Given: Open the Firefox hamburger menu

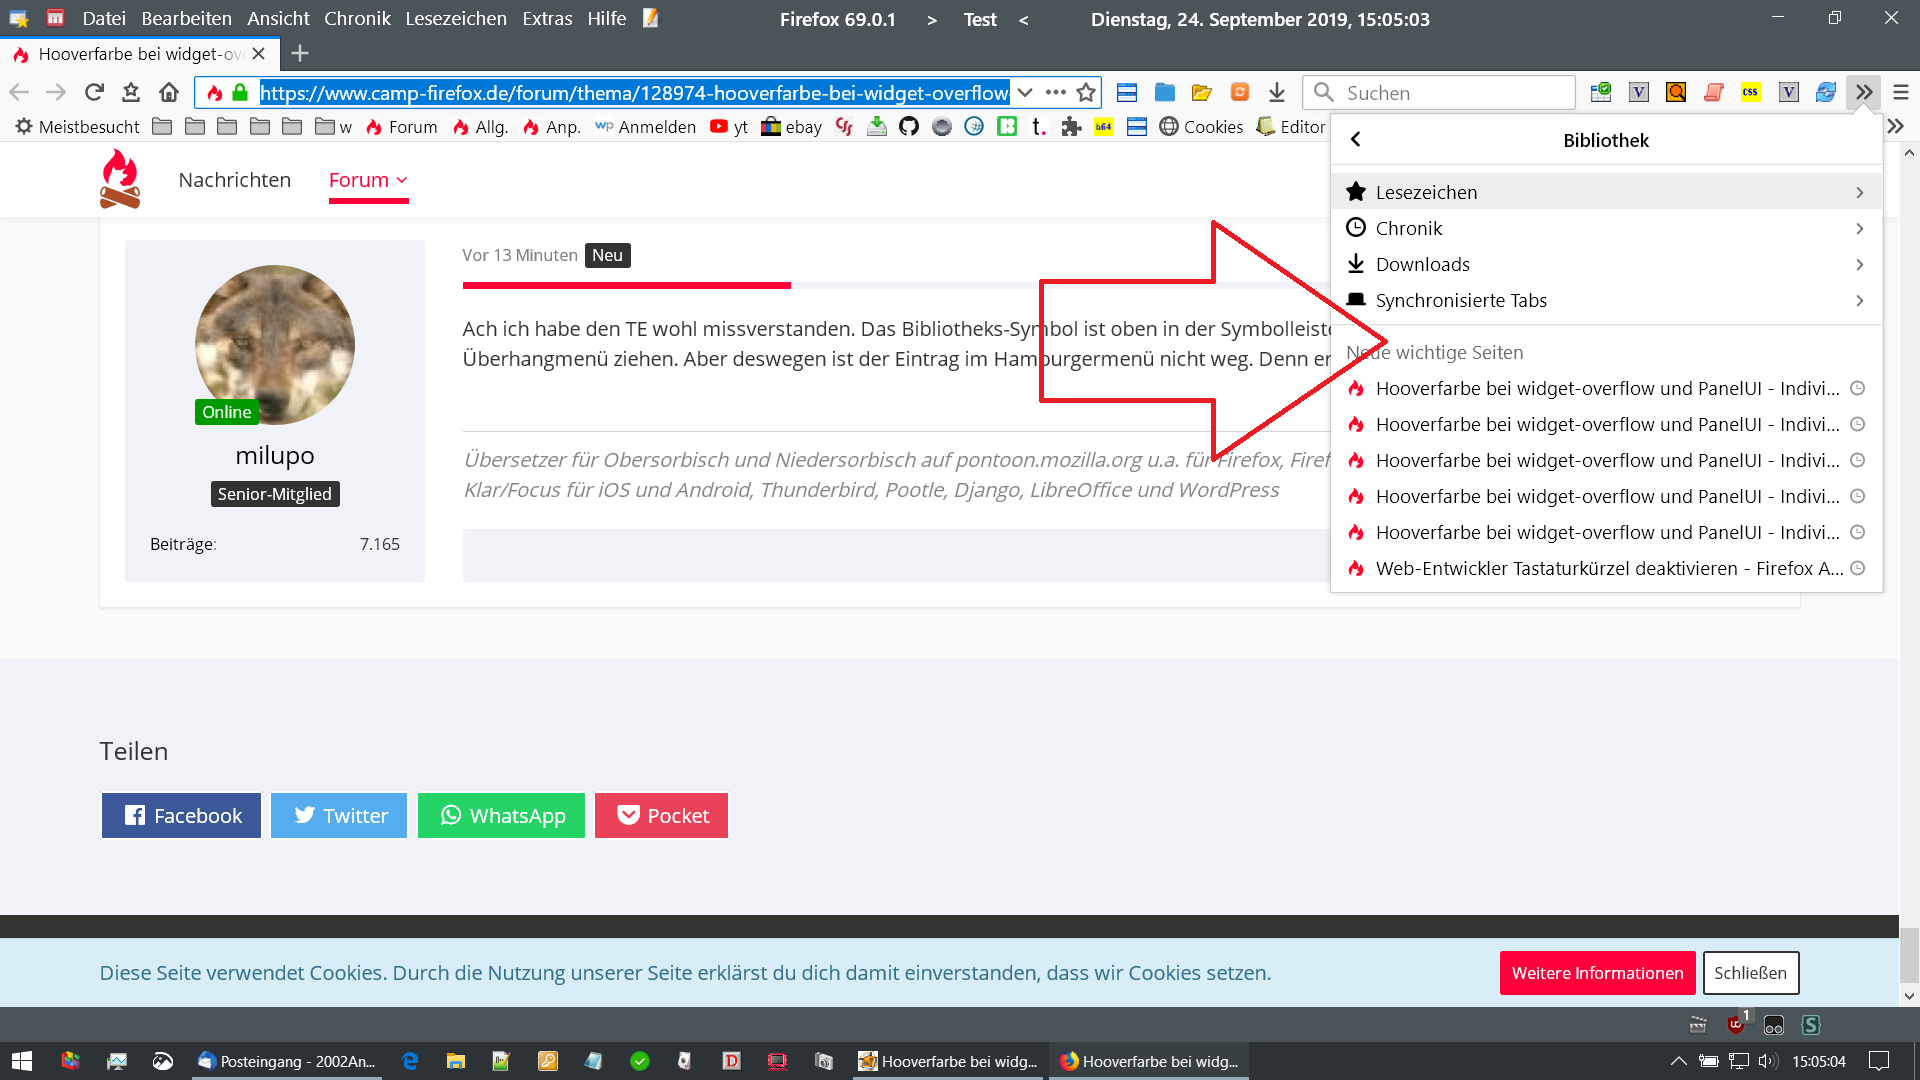Looking at the screenshot, I should [1901, 93].
